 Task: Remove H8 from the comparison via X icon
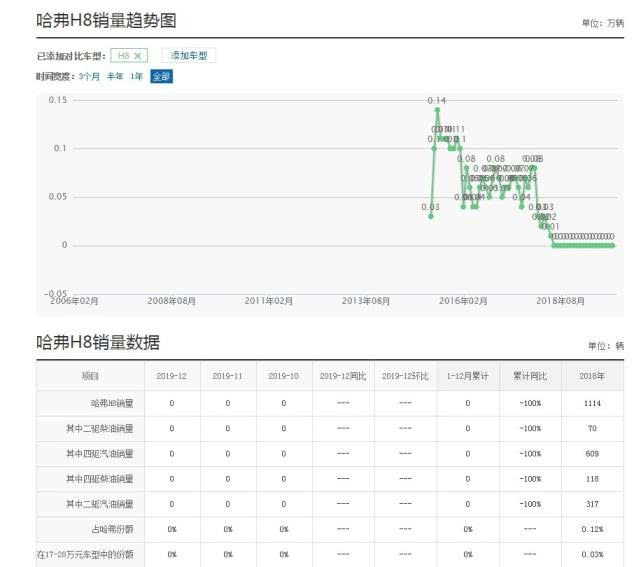click(138, 56)
